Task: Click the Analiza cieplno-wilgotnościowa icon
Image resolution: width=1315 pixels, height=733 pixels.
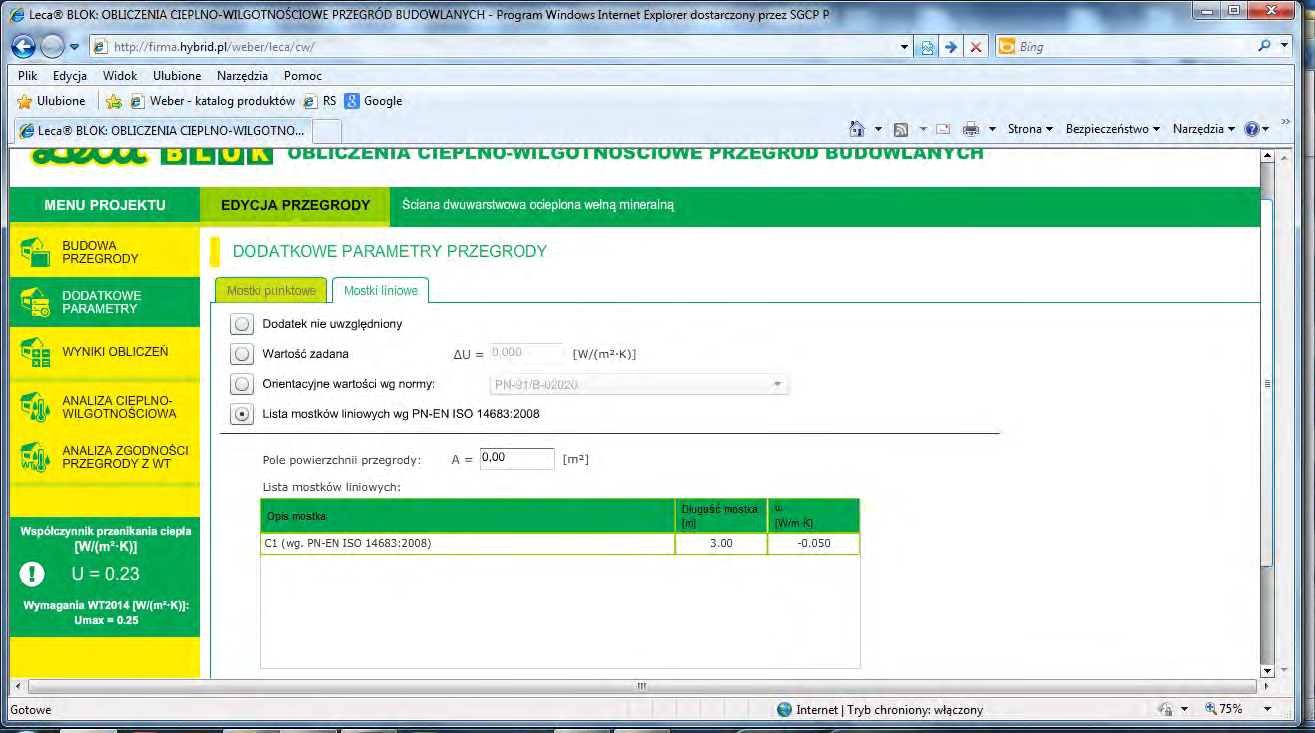Action: (x=35, y=407)
